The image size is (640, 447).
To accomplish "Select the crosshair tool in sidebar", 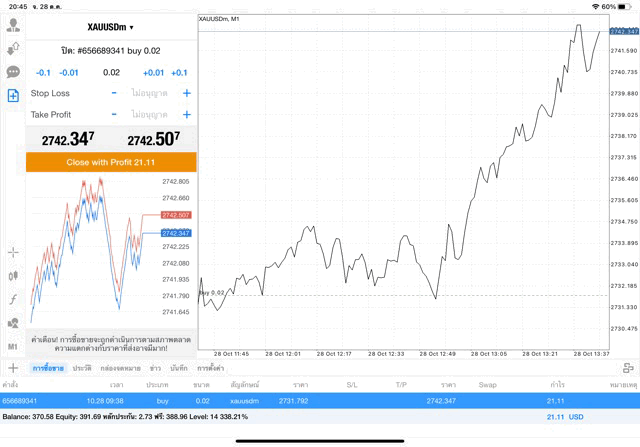I will click(x=13, y=252).
